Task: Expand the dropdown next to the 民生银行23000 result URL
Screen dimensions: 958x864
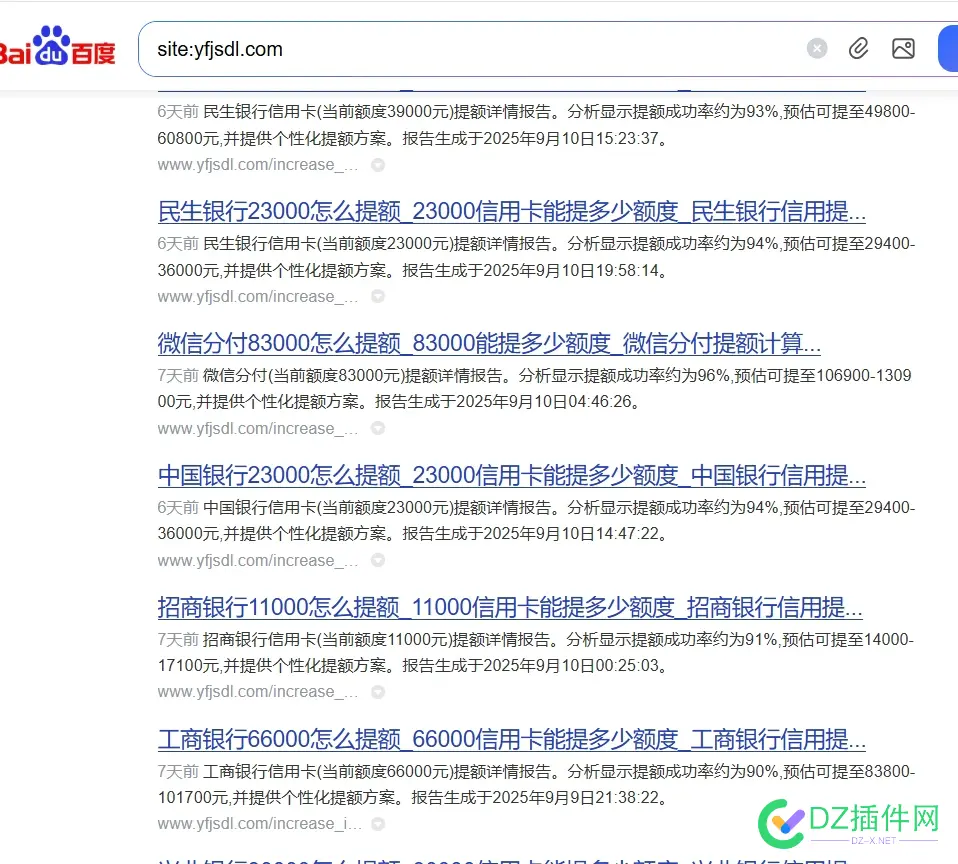Action: click(x=377, y=296)
